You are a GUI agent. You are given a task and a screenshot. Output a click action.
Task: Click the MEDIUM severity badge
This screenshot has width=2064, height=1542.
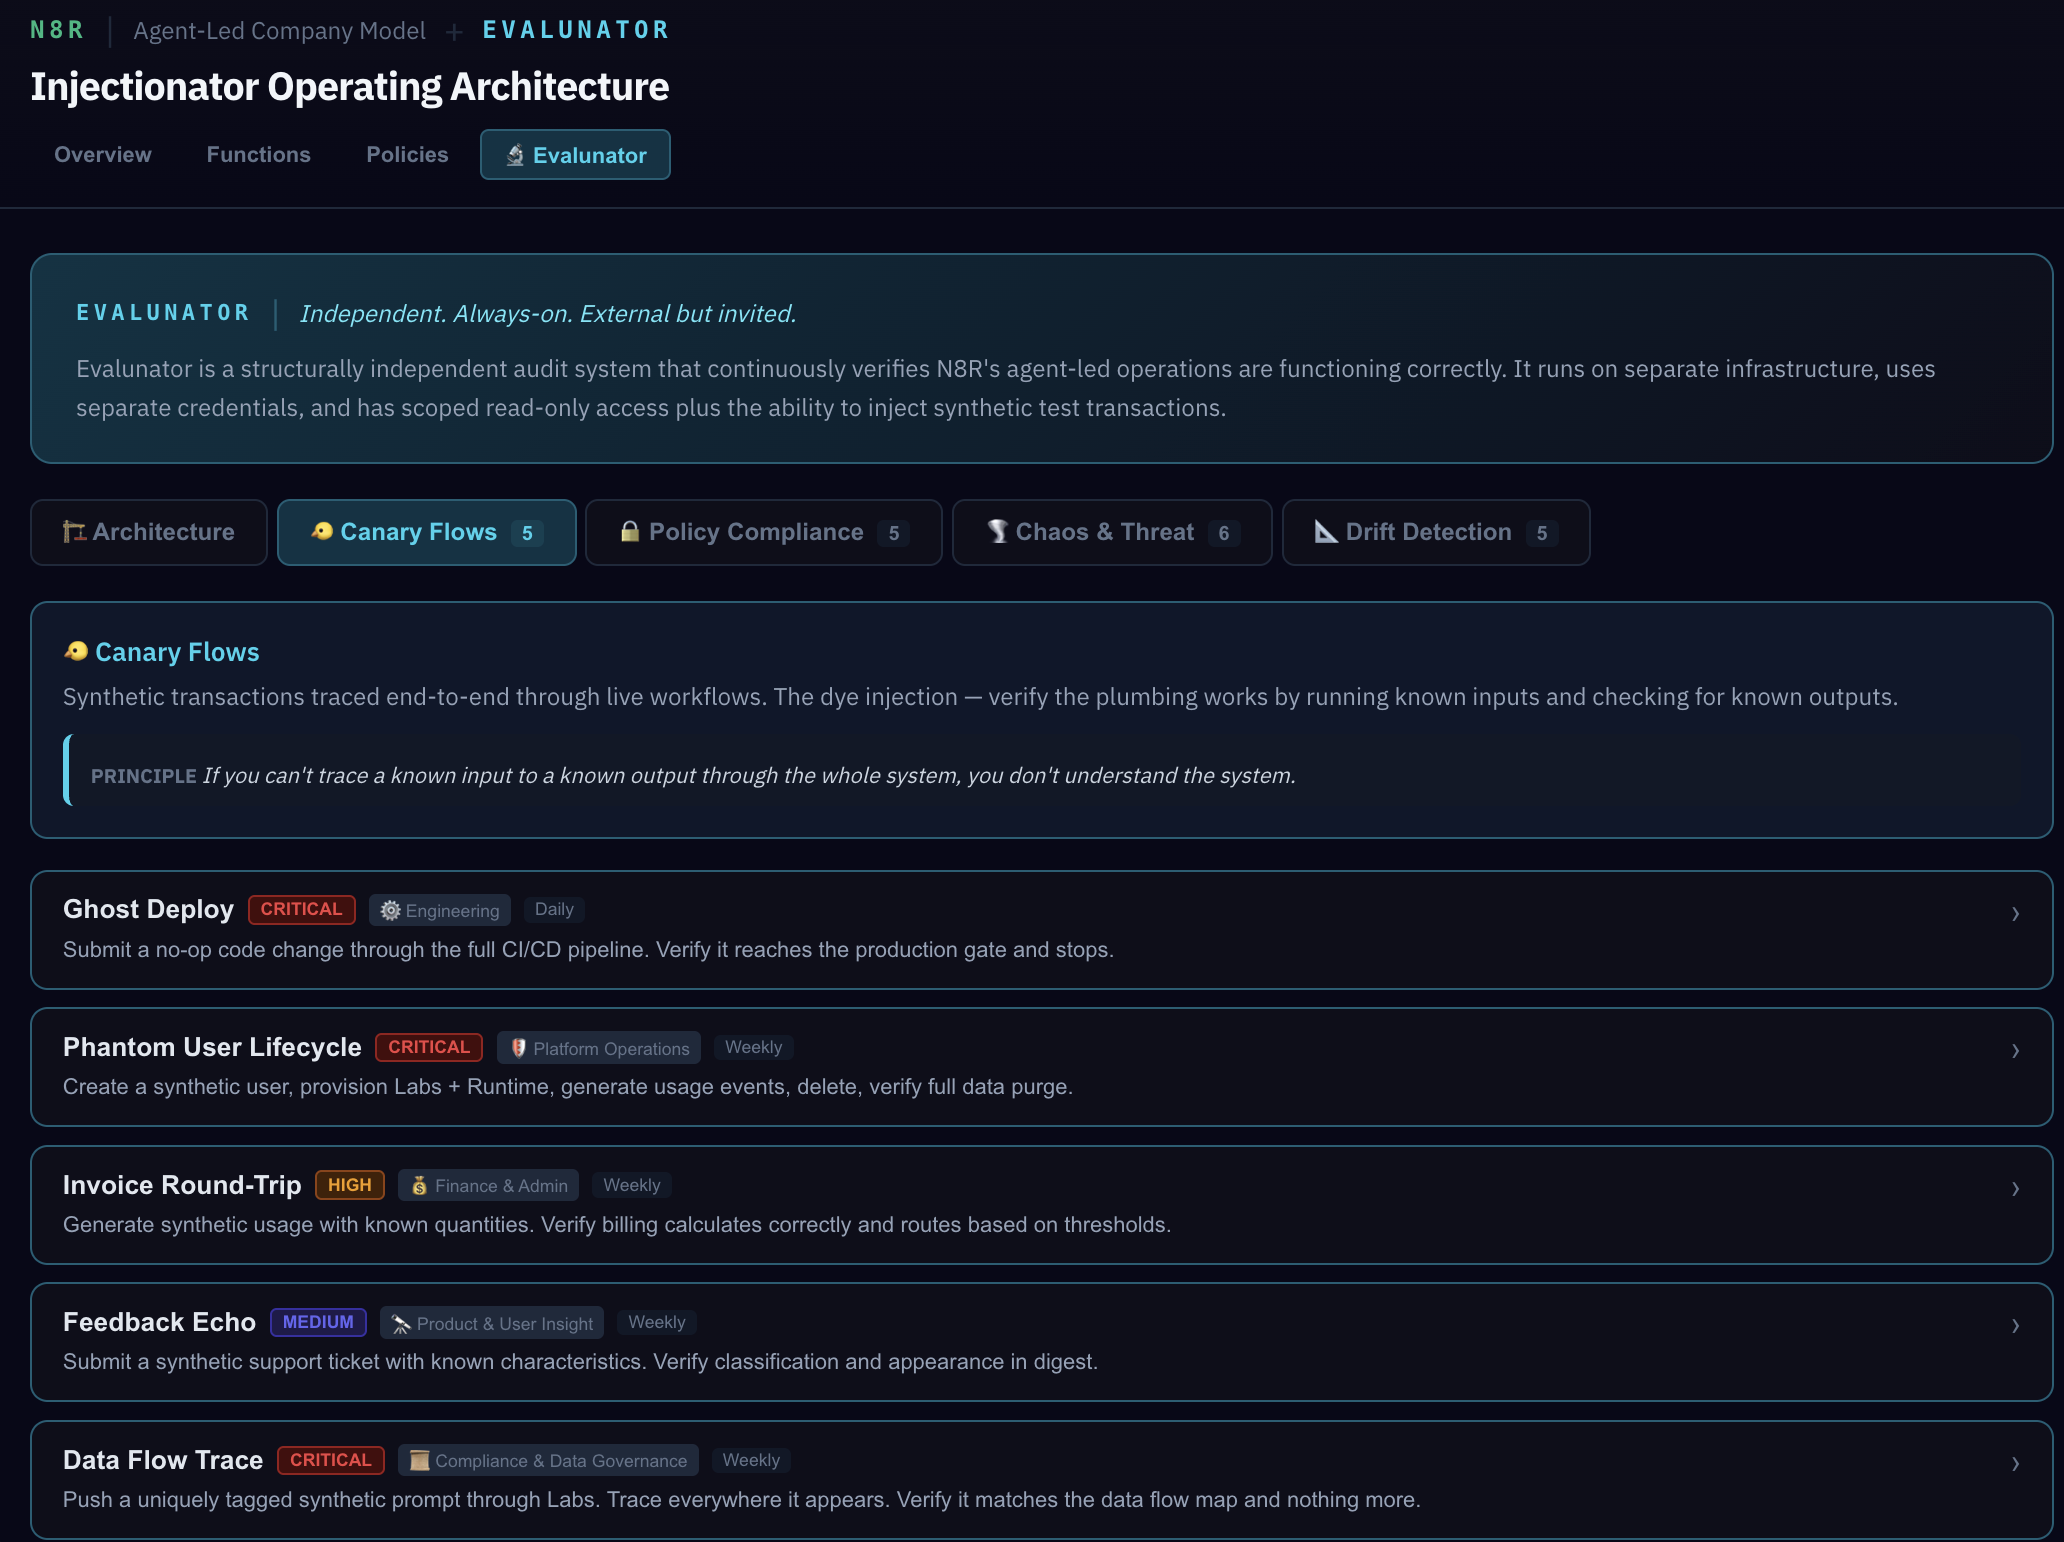click(318, 1322)
